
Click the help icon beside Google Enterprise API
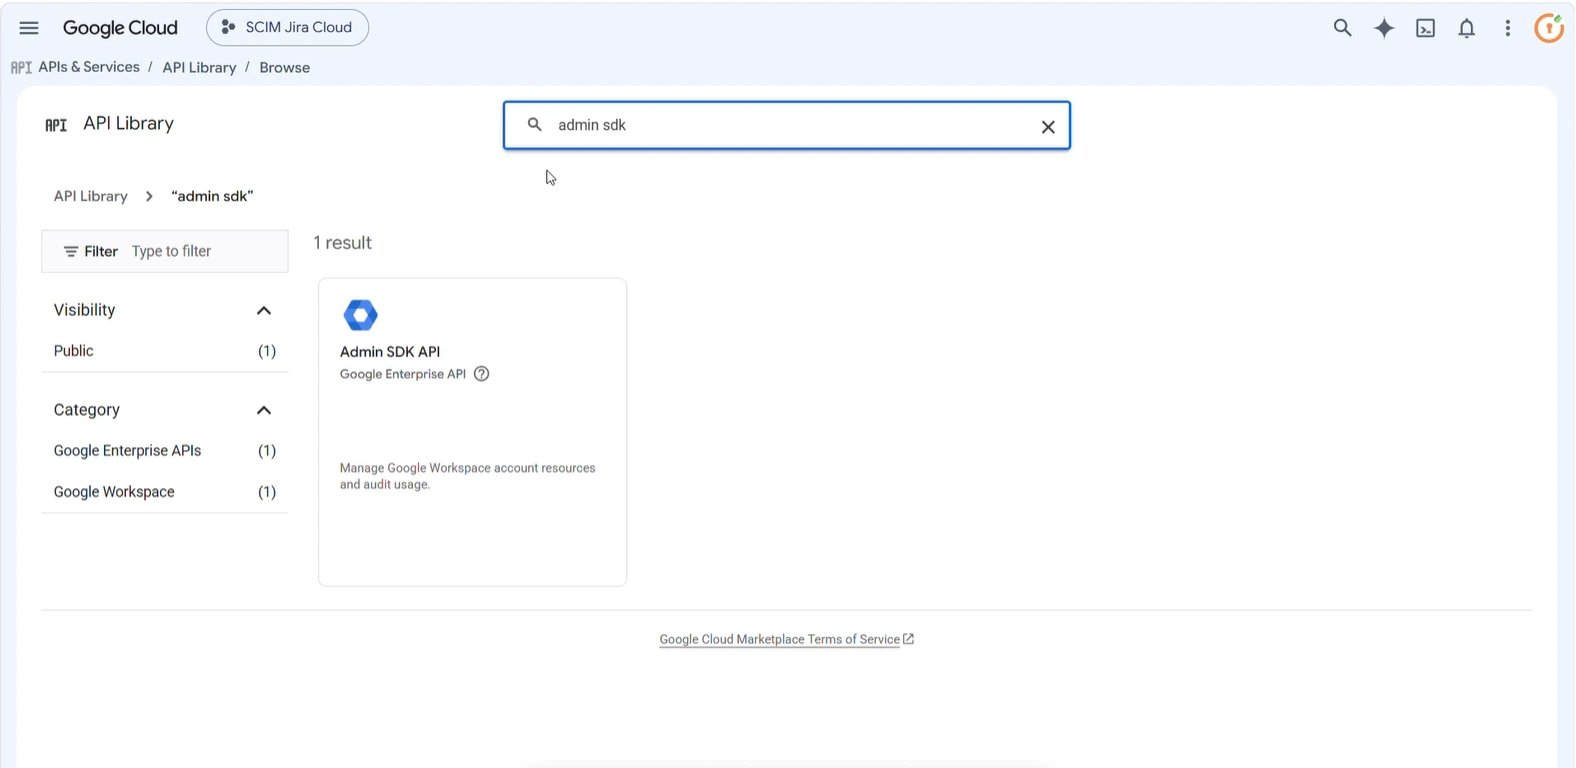click(x=482, y=374)
